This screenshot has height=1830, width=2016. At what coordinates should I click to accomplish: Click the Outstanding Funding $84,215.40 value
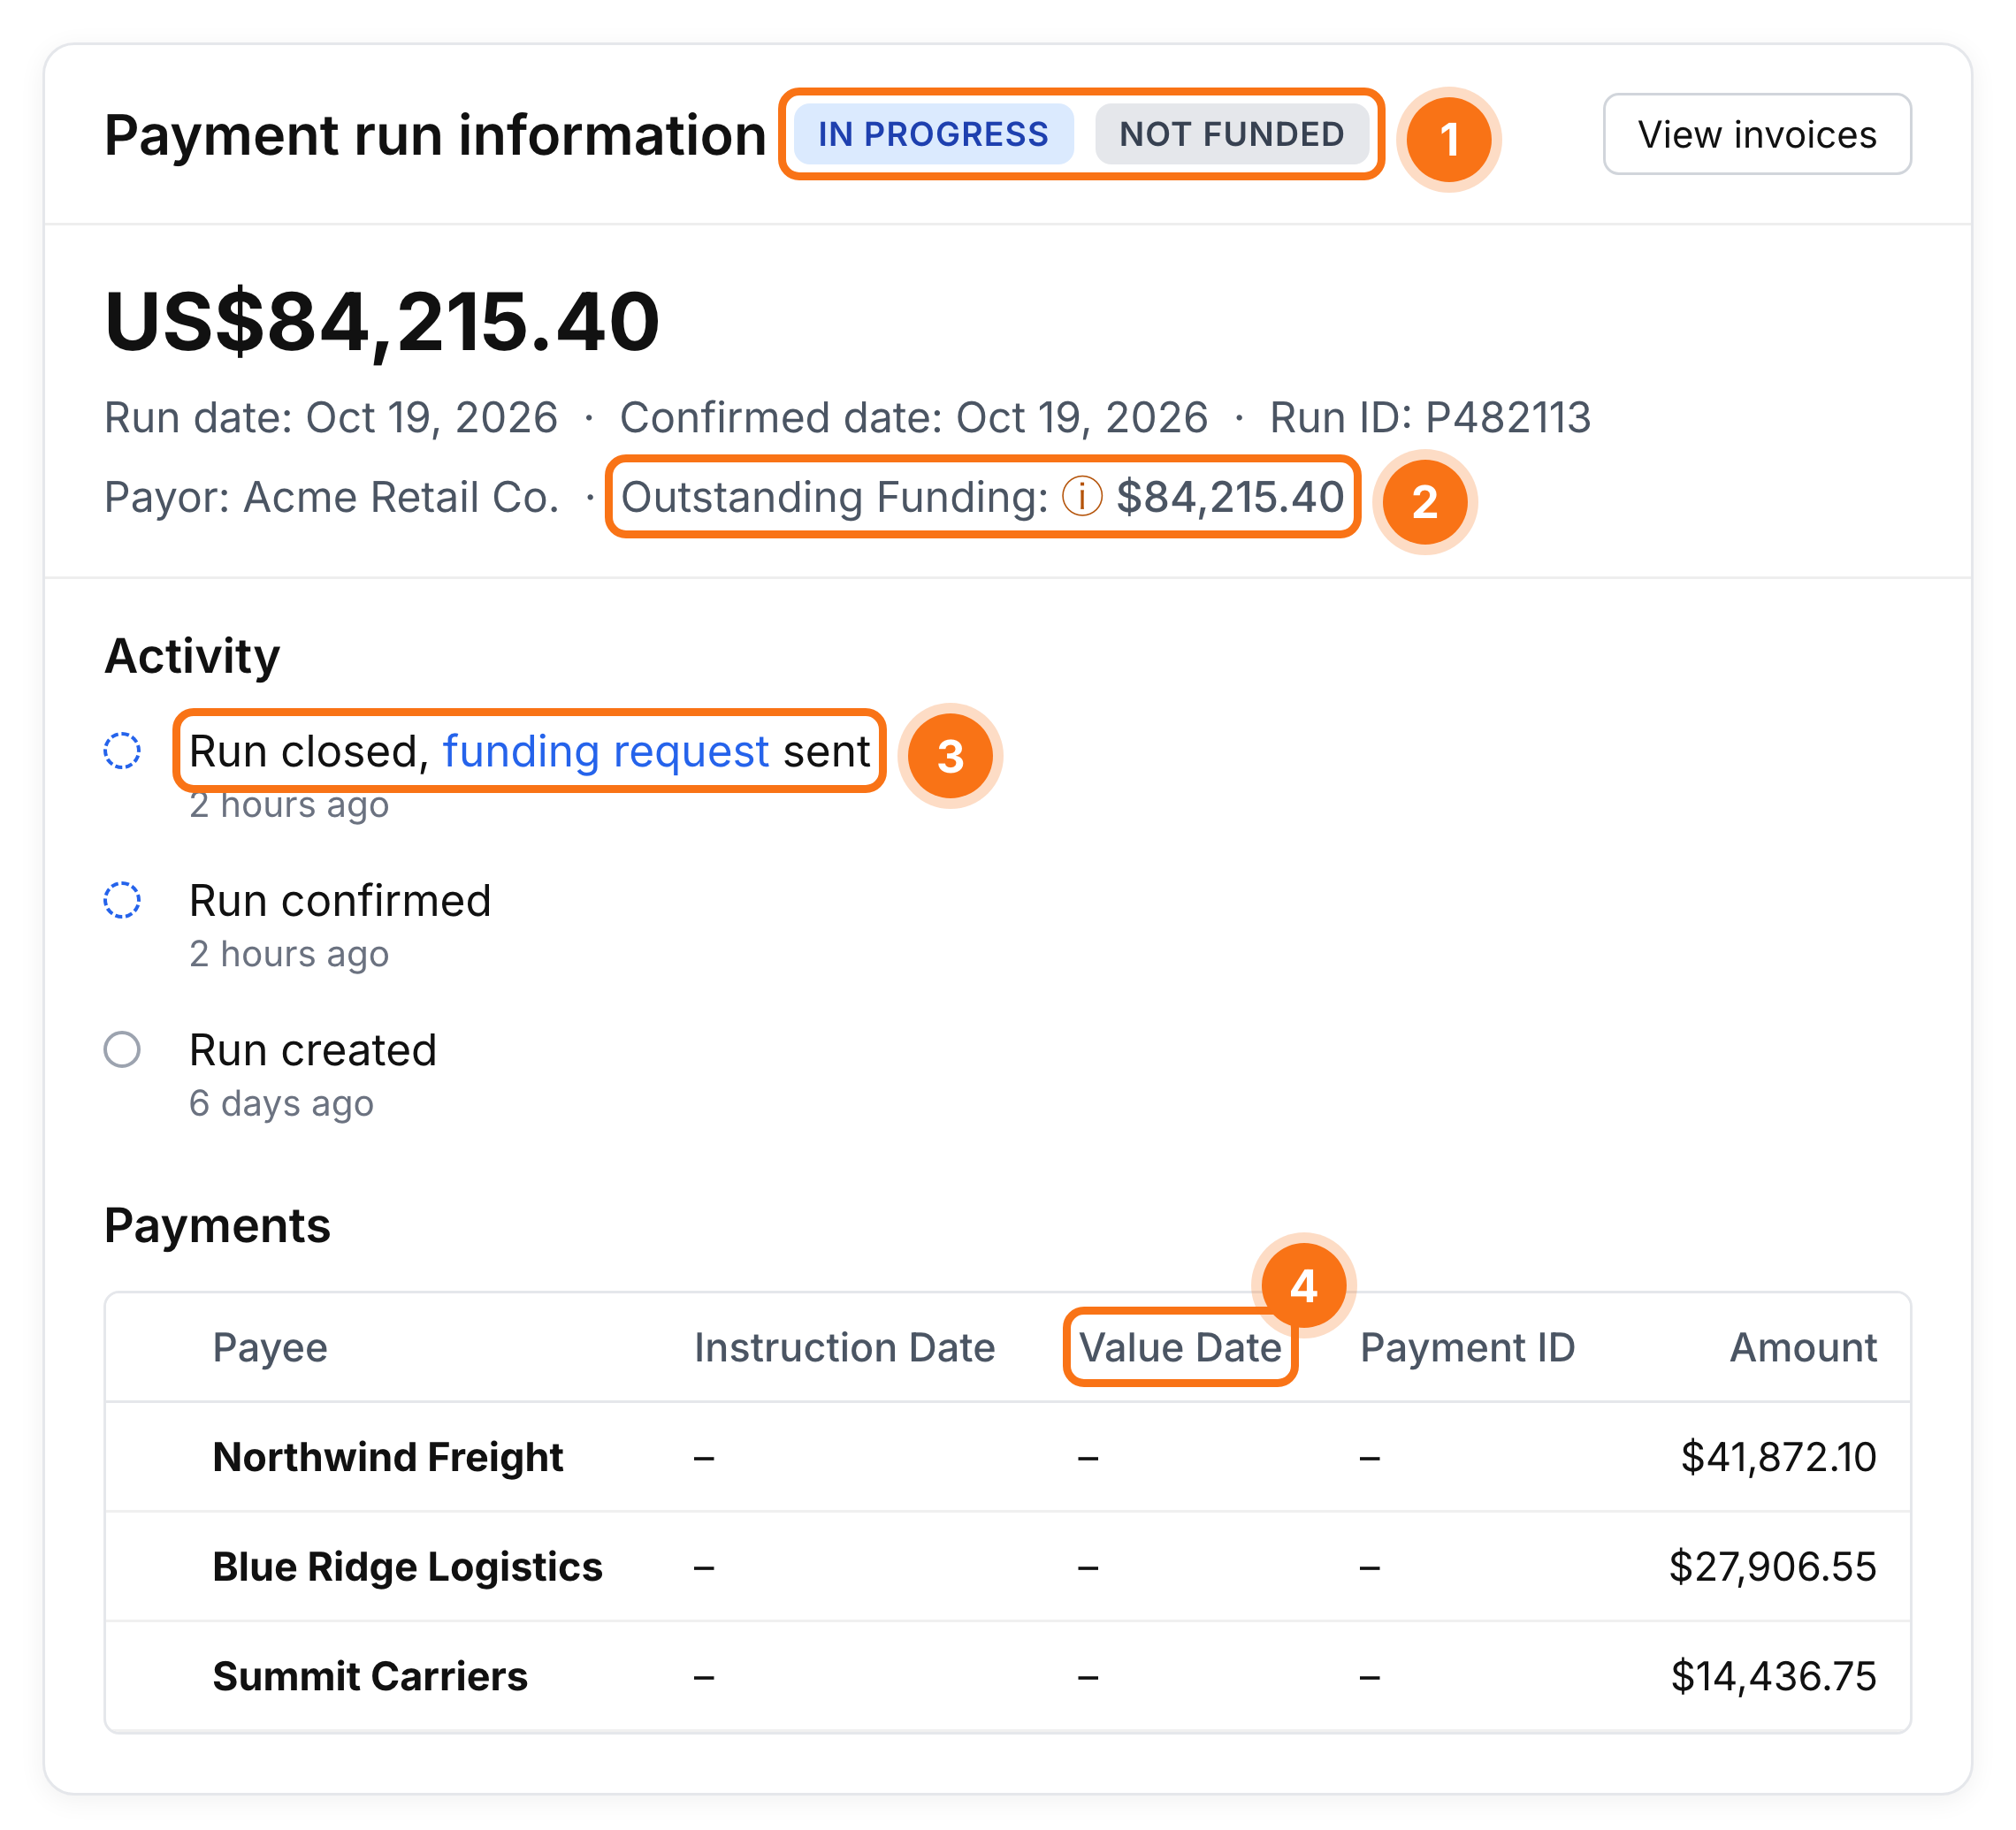[1230, 497]
